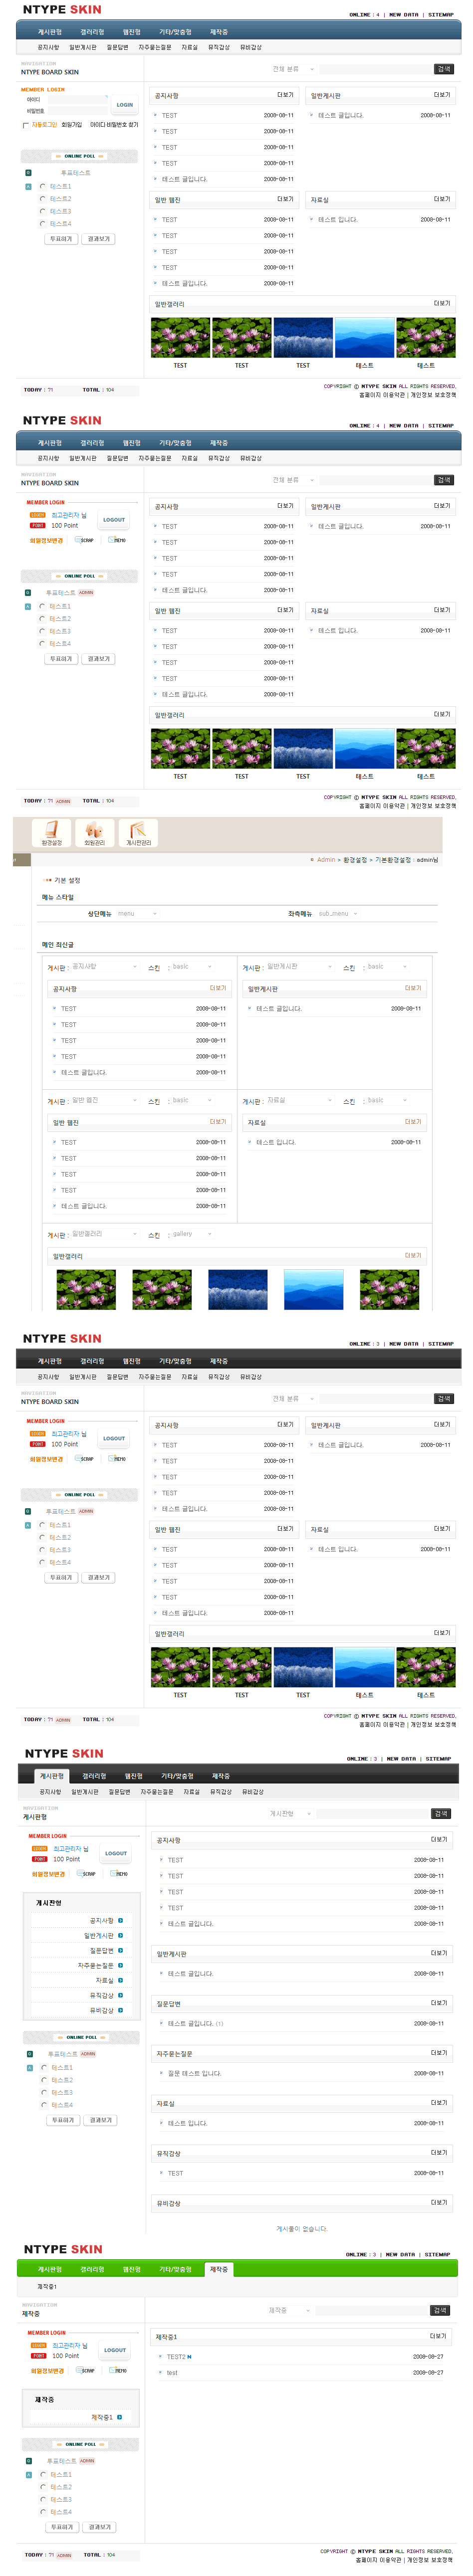The image size is (473, 2576).
Task: Click the Admin home icon in admin breadcrumb
Action: tap(312, 860)
